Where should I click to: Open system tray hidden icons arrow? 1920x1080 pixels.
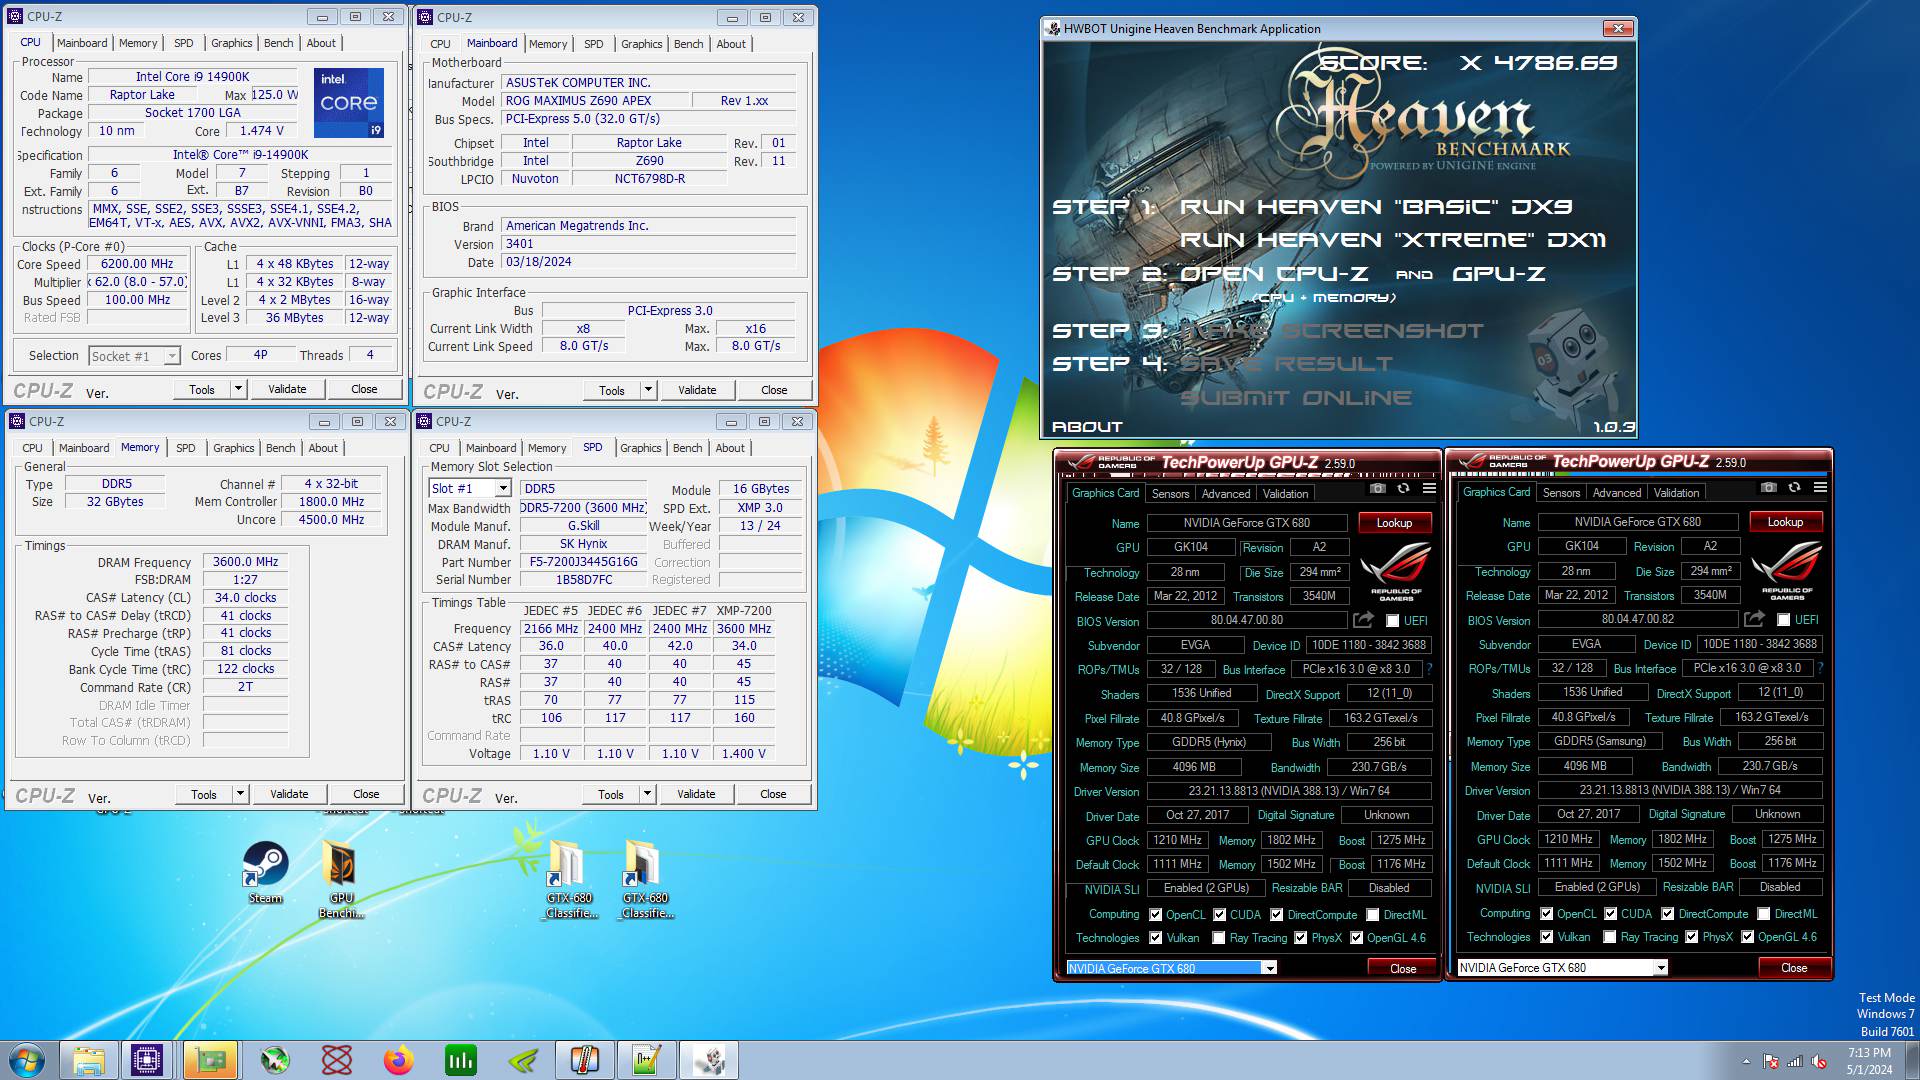click(1747, 1061)
